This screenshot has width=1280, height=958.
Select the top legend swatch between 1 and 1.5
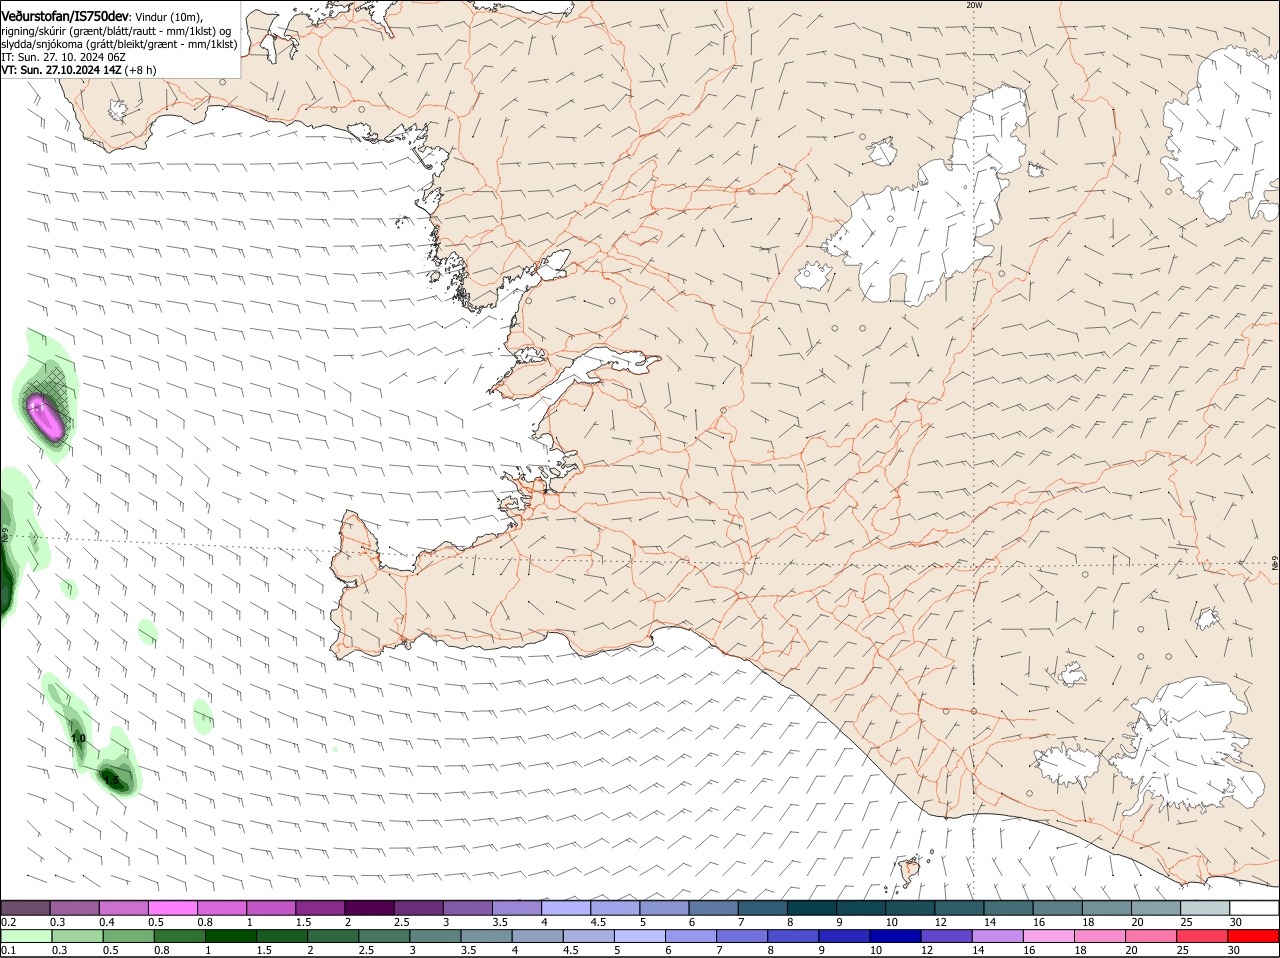[272, 907]
